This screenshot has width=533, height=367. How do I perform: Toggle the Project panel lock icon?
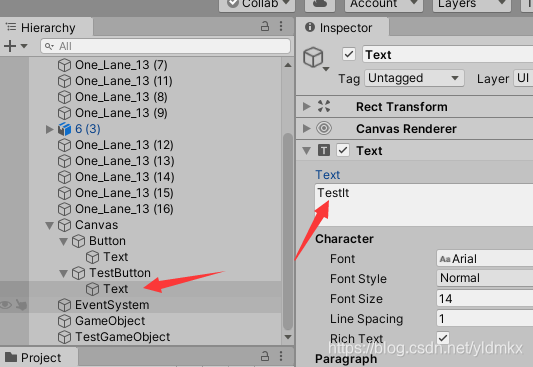click(x=265, y=356)
